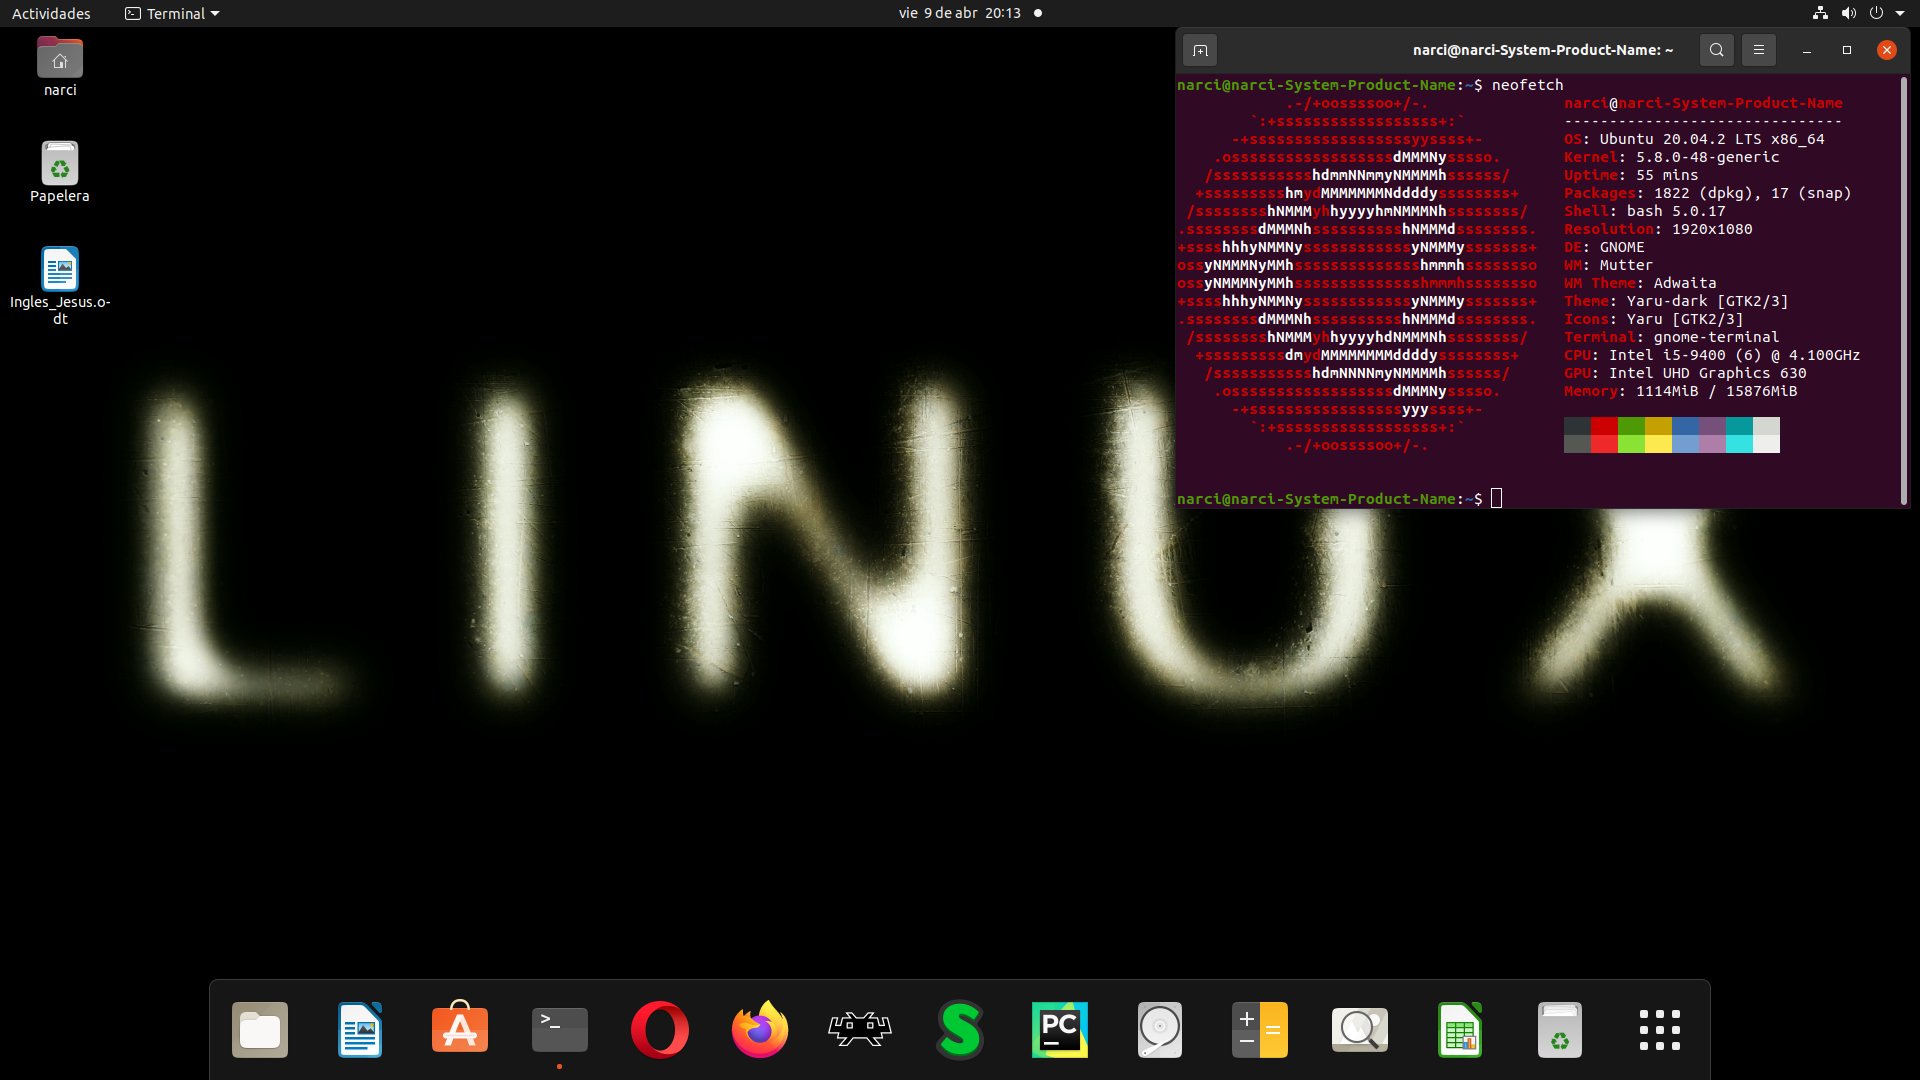The image size is (1920, 1080).
Task: Open the Files manager in dock
Action: [x=260, y=1030]
